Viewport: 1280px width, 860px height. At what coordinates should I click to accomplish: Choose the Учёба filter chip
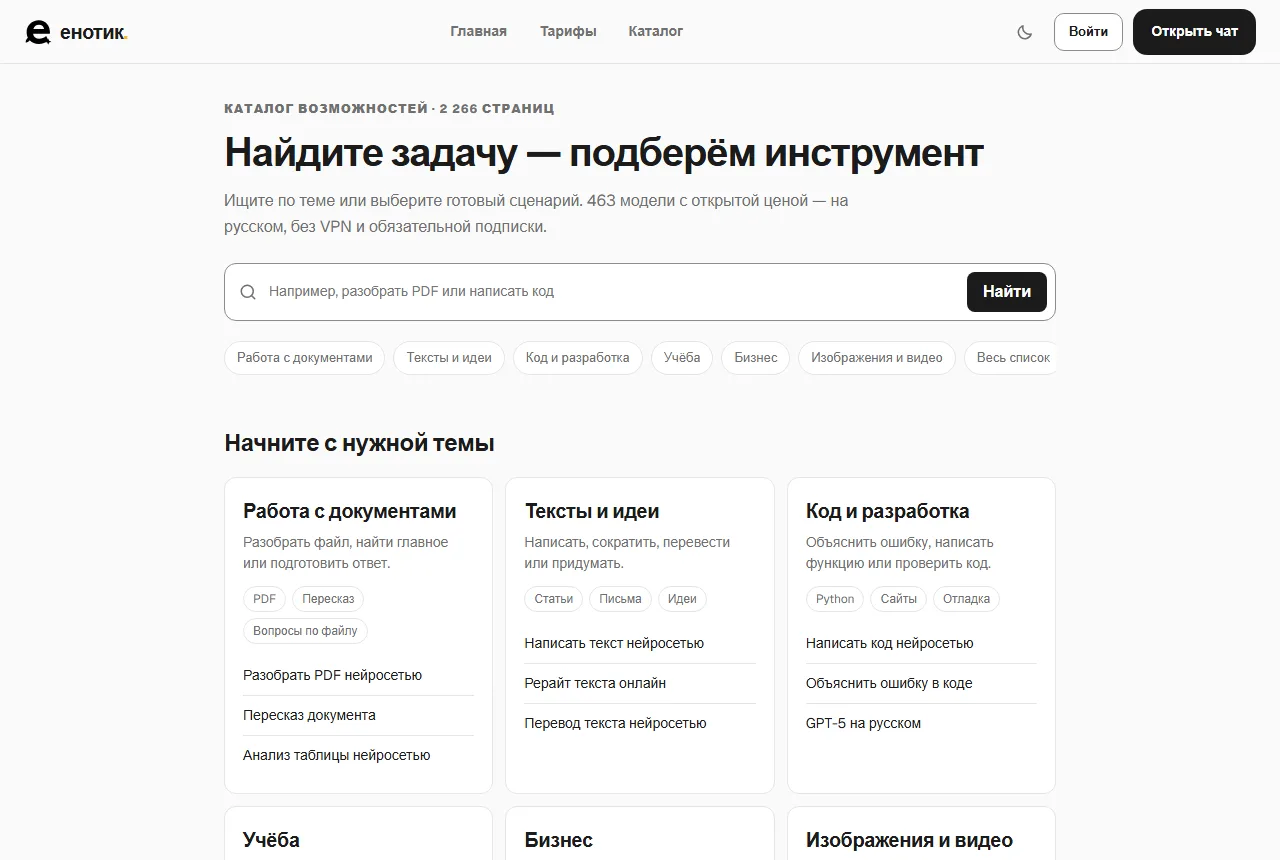click(x=682, y=358)
